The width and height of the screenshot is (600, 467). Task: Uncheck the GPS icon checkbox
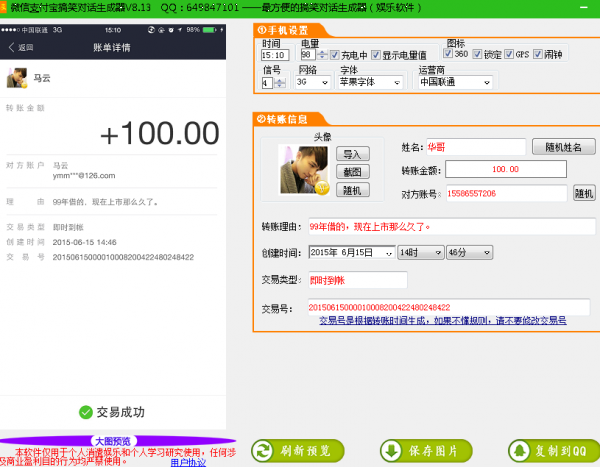click(509, 54)
